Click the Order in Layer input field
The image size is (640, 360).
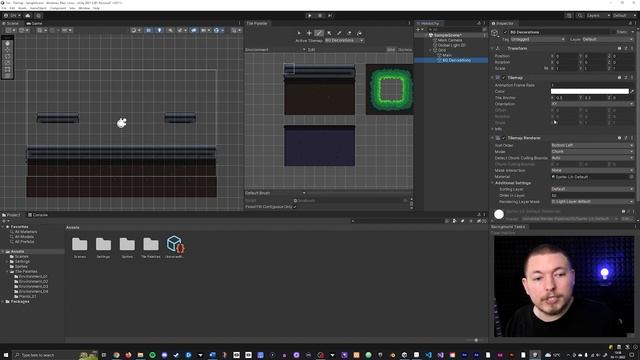pos(592,196)
